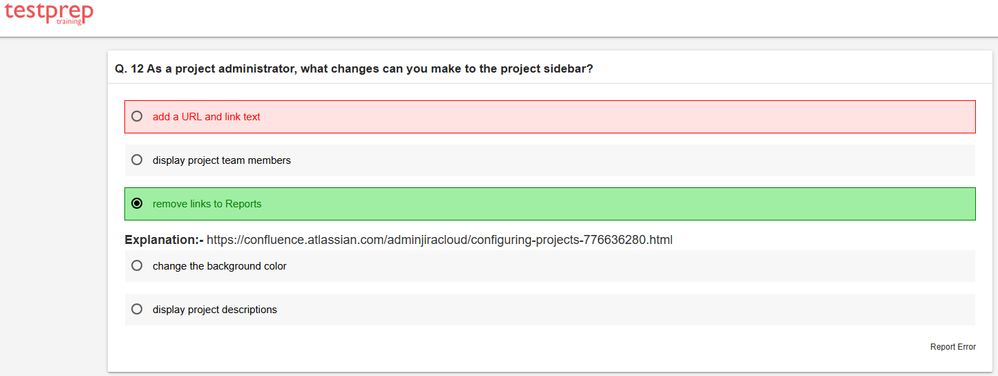Click the 'display project team members' answer text
Screen dimensions: 998x376
[221, 160]
